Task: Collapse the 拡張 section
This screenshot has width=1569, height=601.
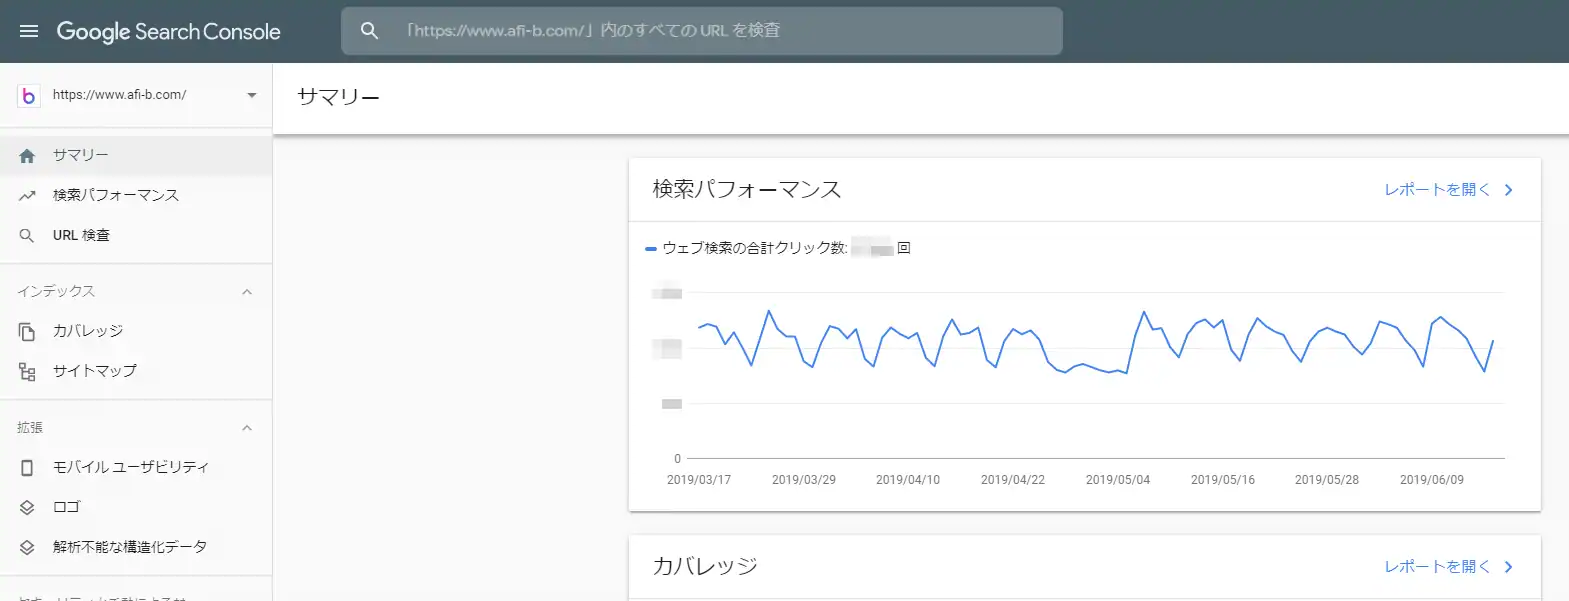Action: (x=247, y=428)
